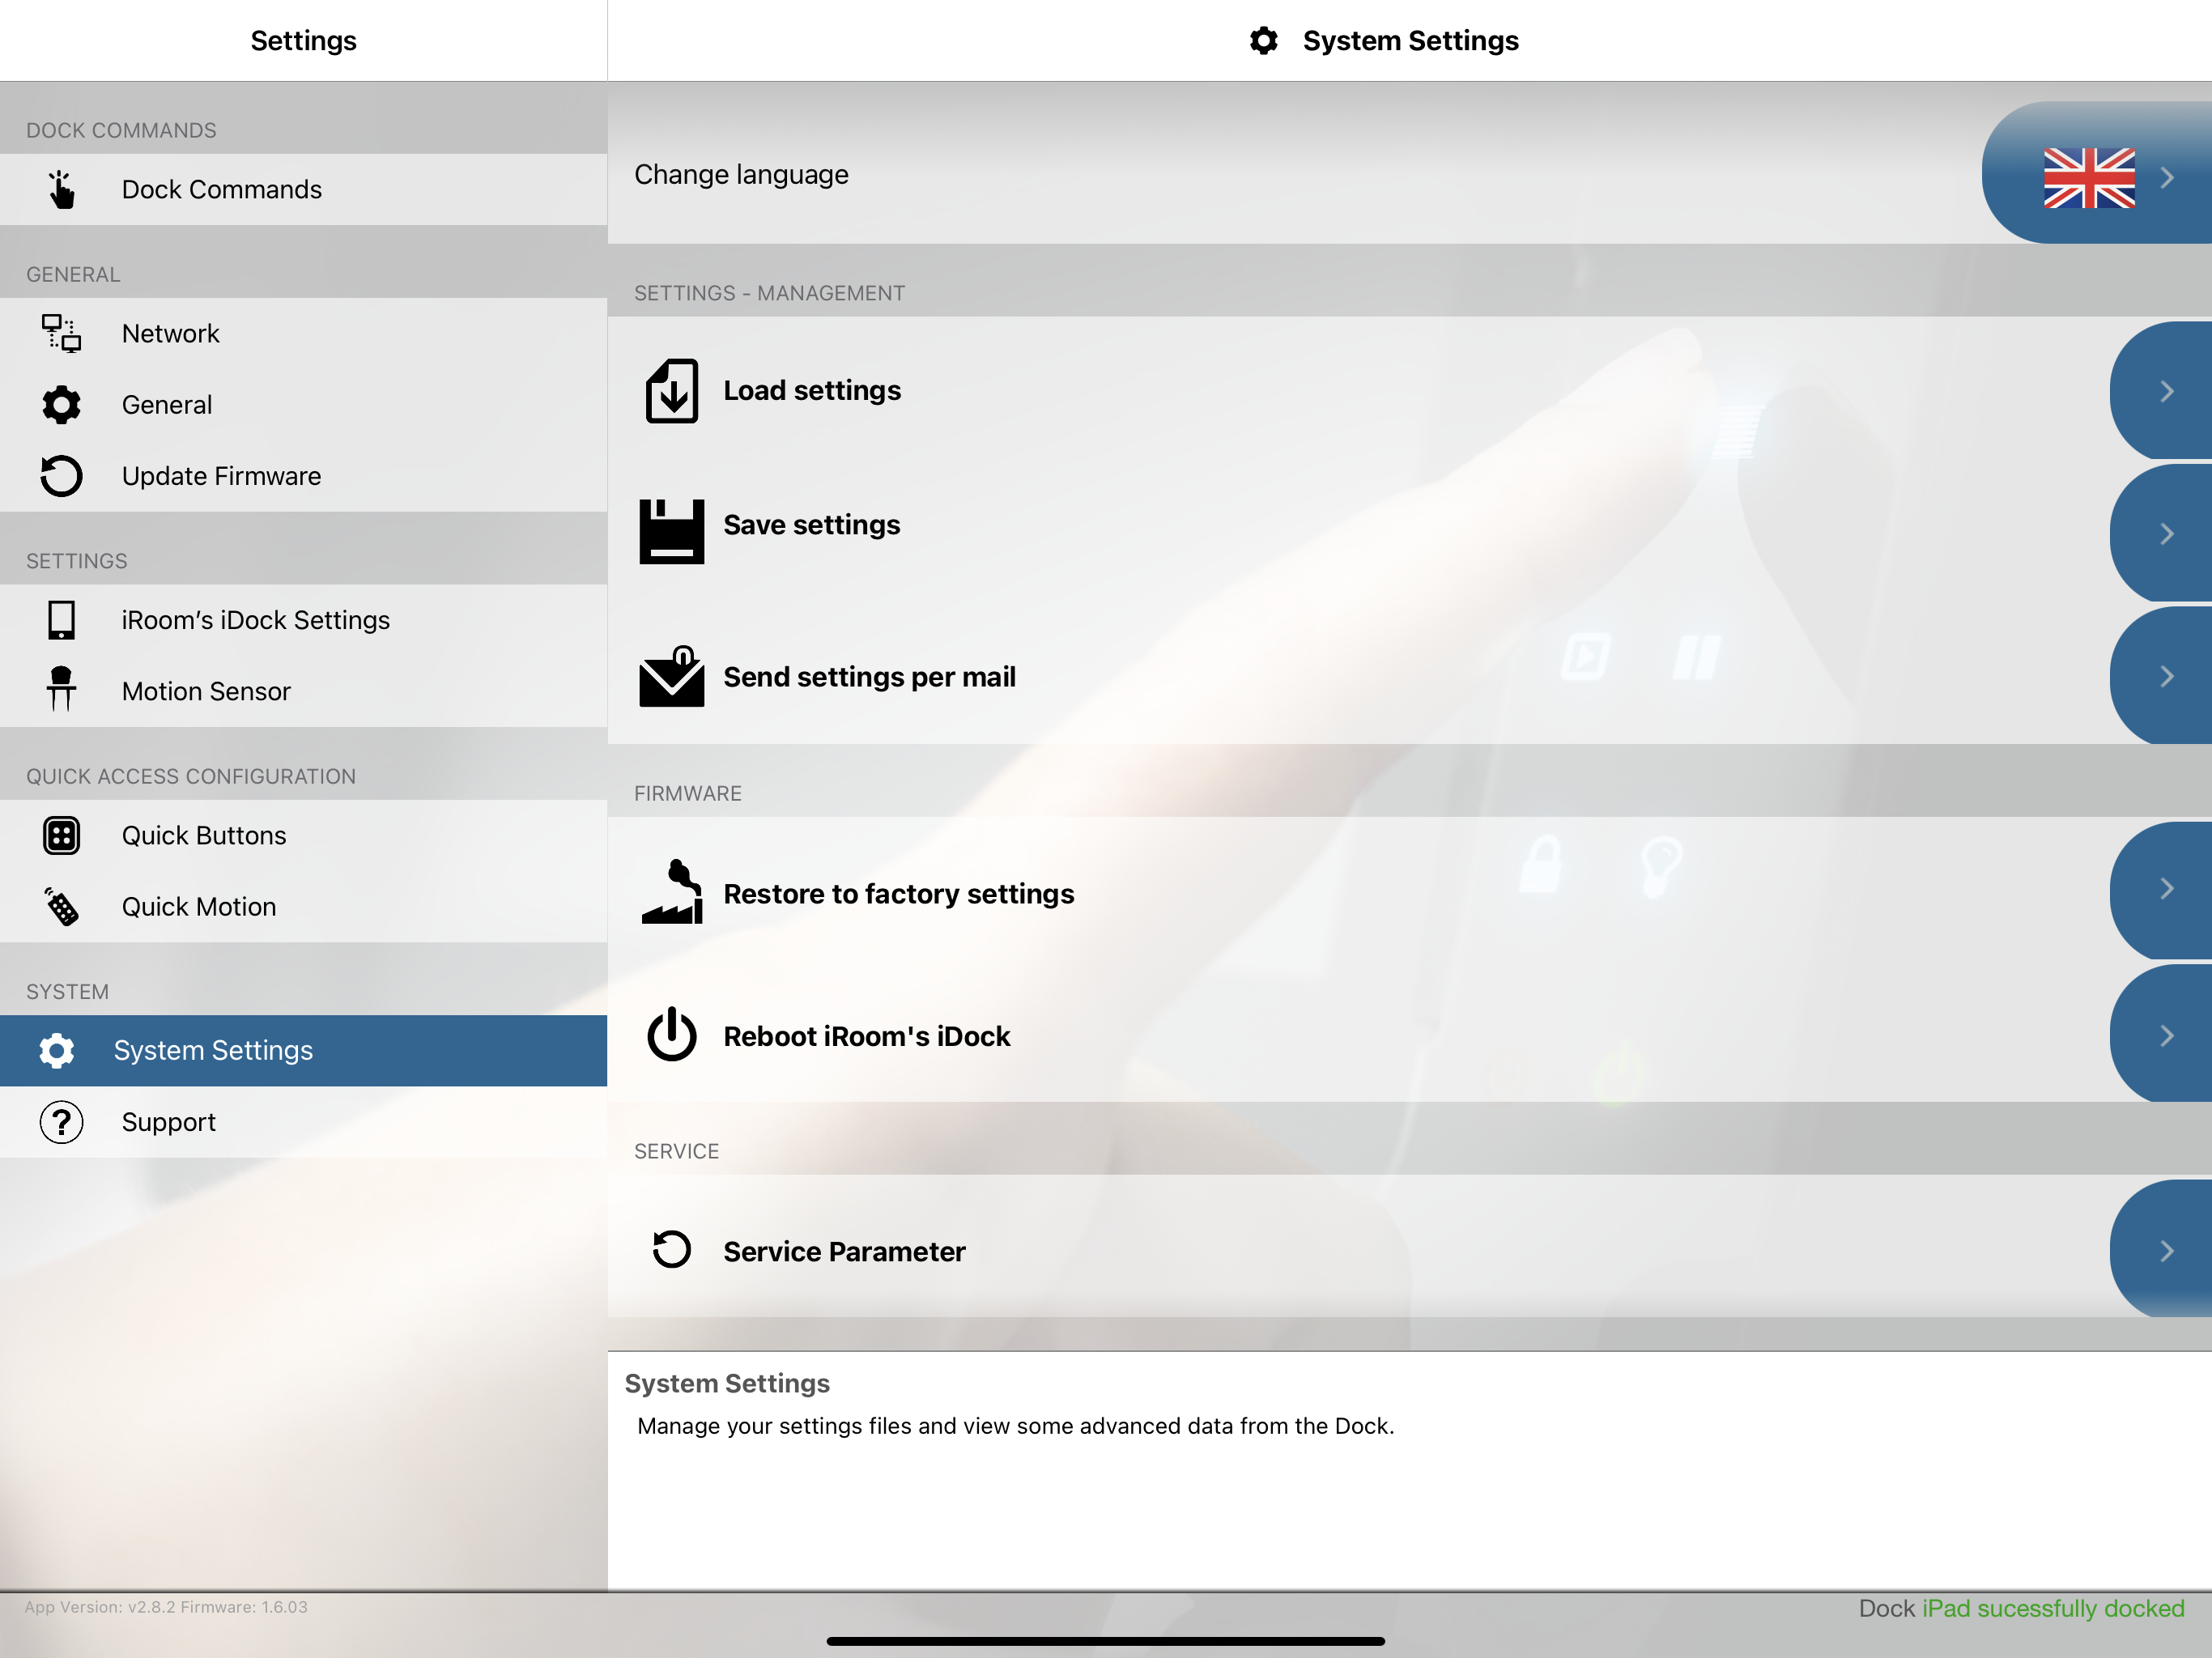Click the Quick Buttons grid icon

(61, 835)
